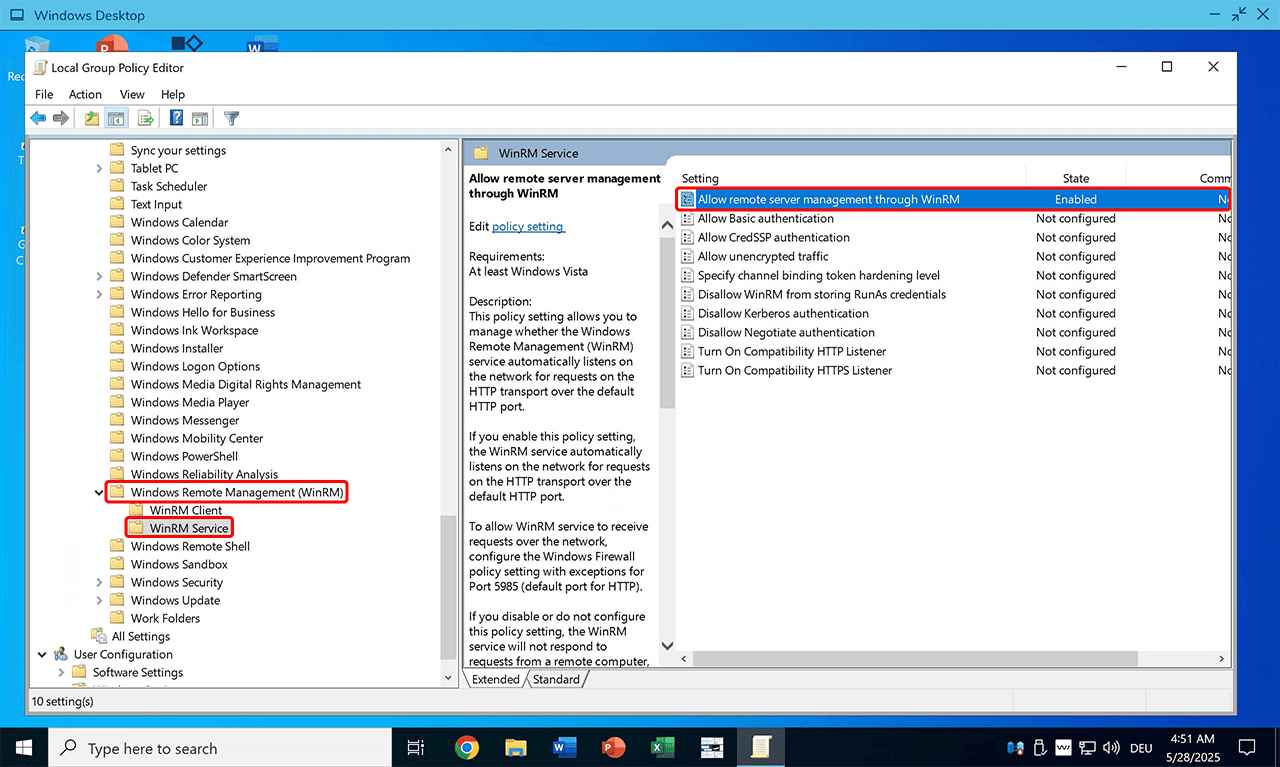Click the 'policy setting' edit link
This screenshot has width=1280, height=767.
coord(528,226)
